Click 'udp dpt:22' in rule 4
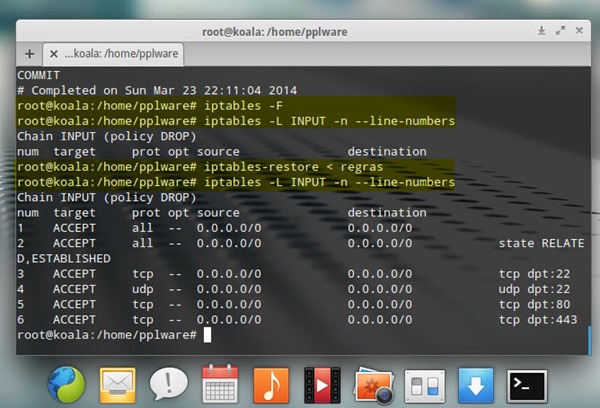 pyautogui.click(x=535, y=289)
